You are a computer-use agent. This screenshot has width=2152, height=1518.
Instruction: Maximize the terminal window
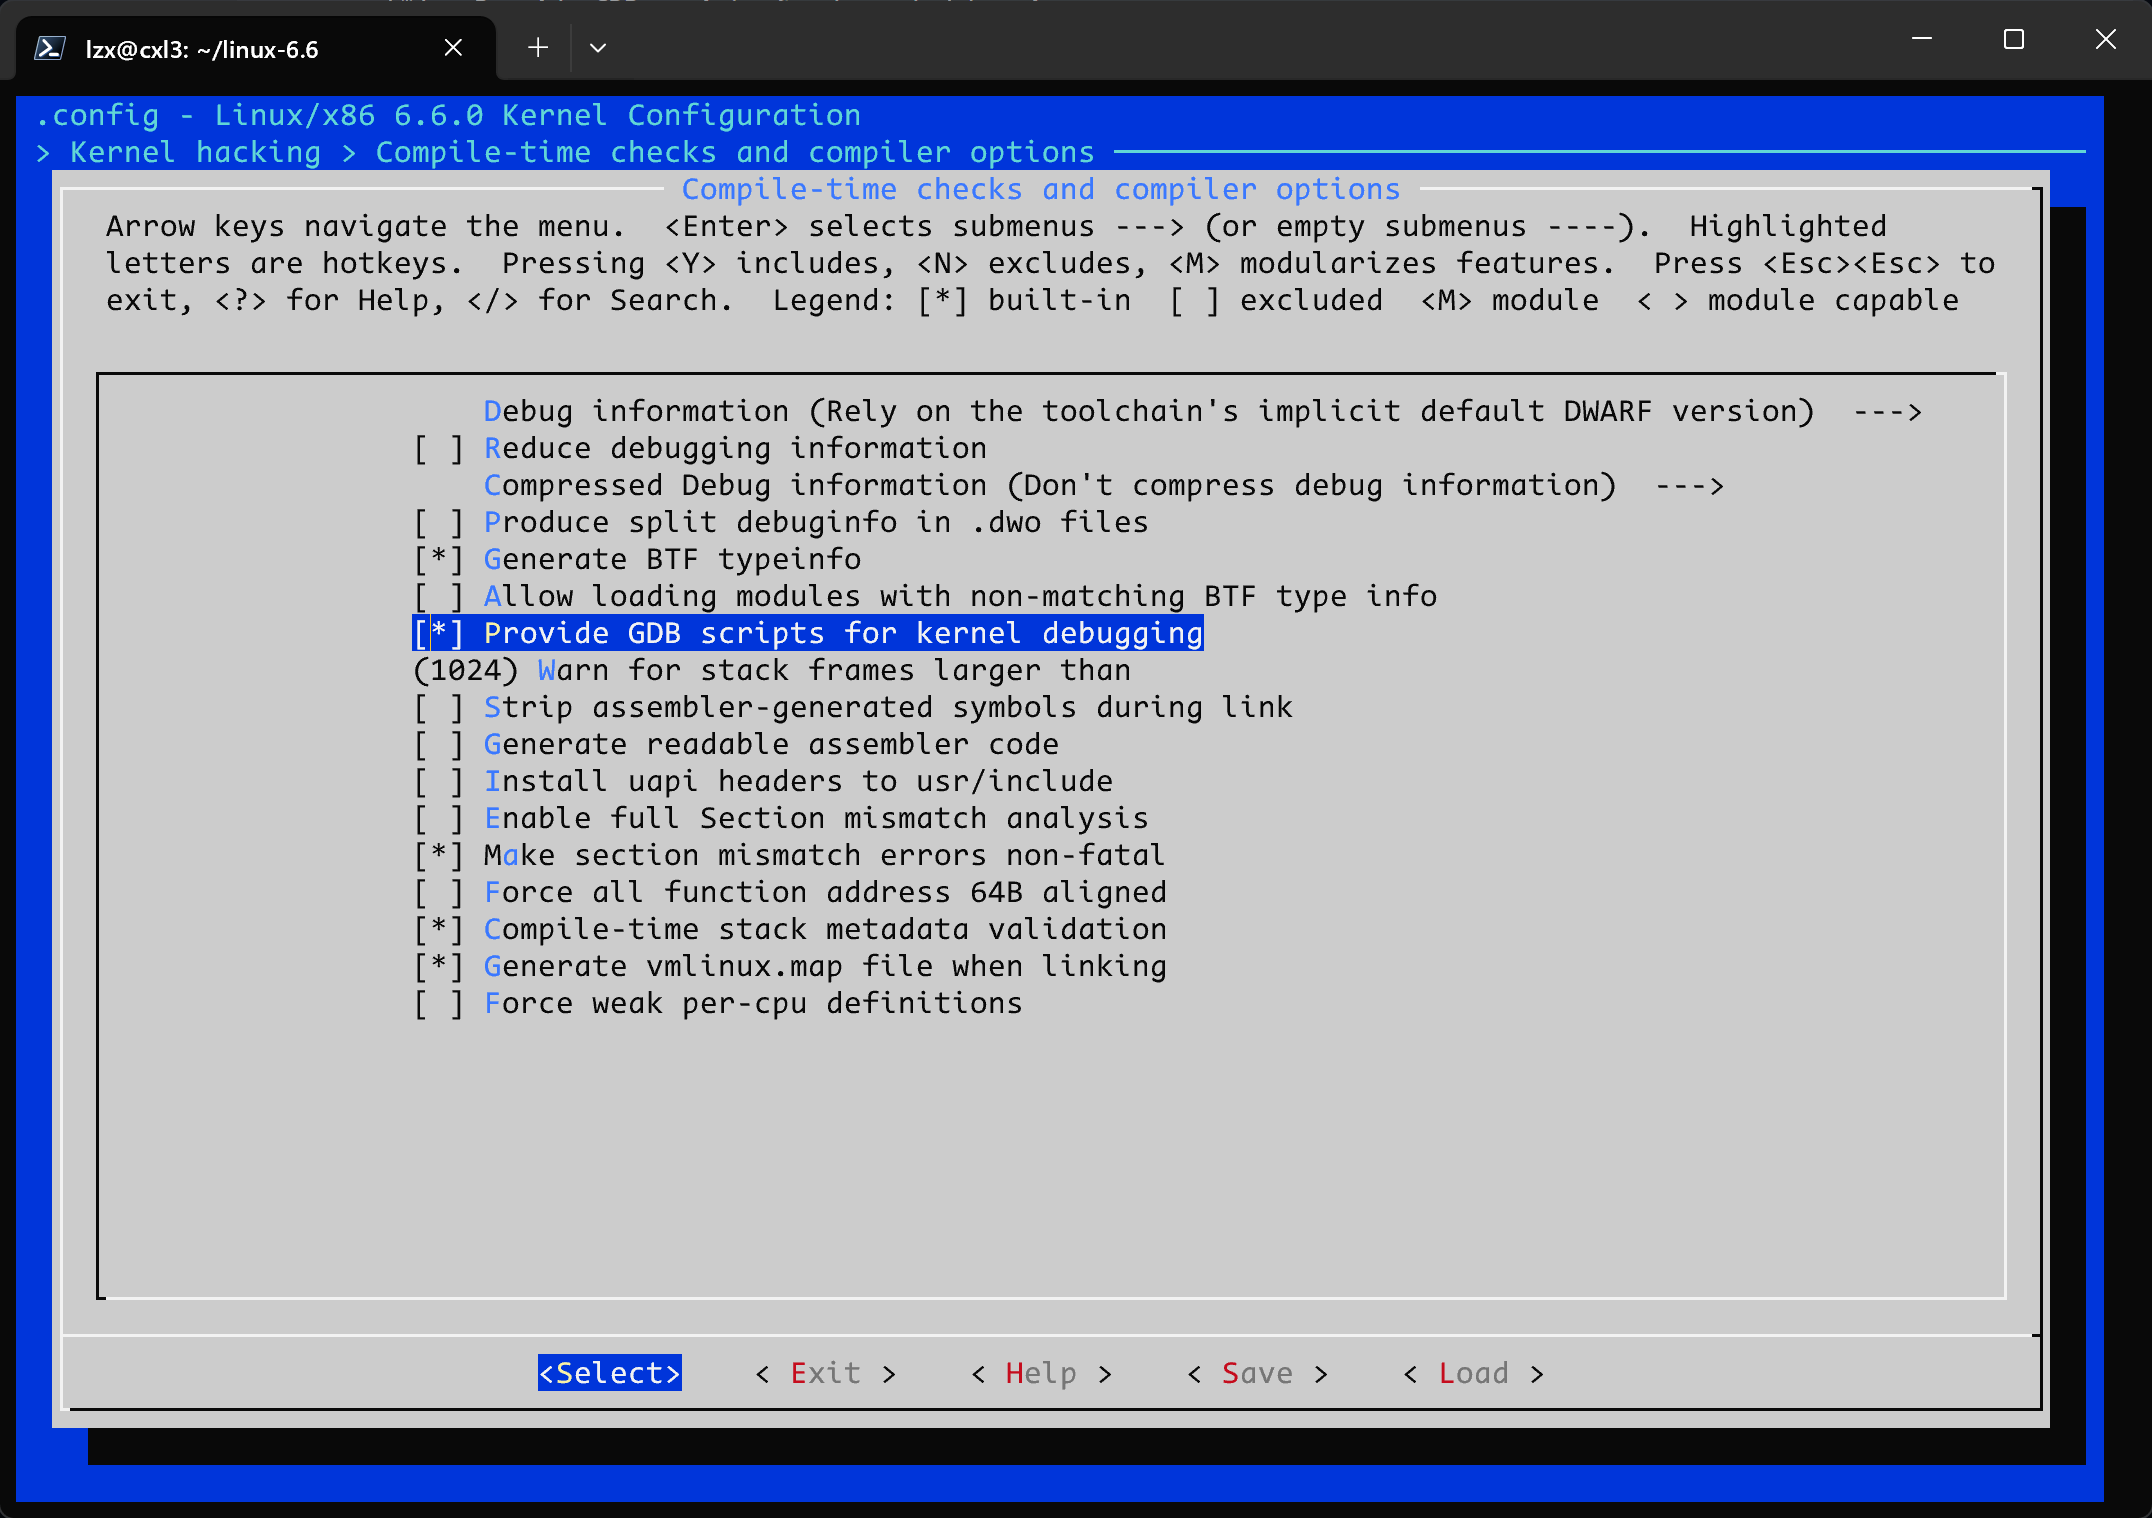point(2013,39)
